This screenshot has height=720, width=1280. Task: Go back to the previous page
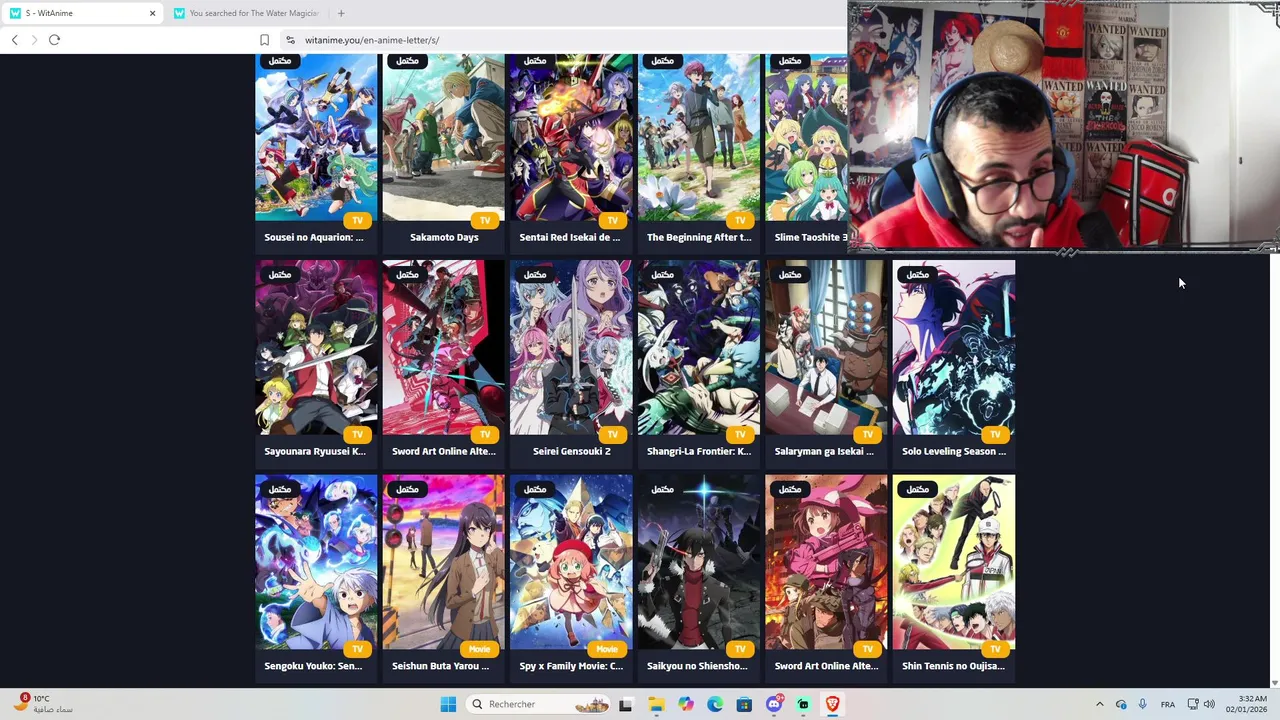pyautogui.click(x=14, y=40)
